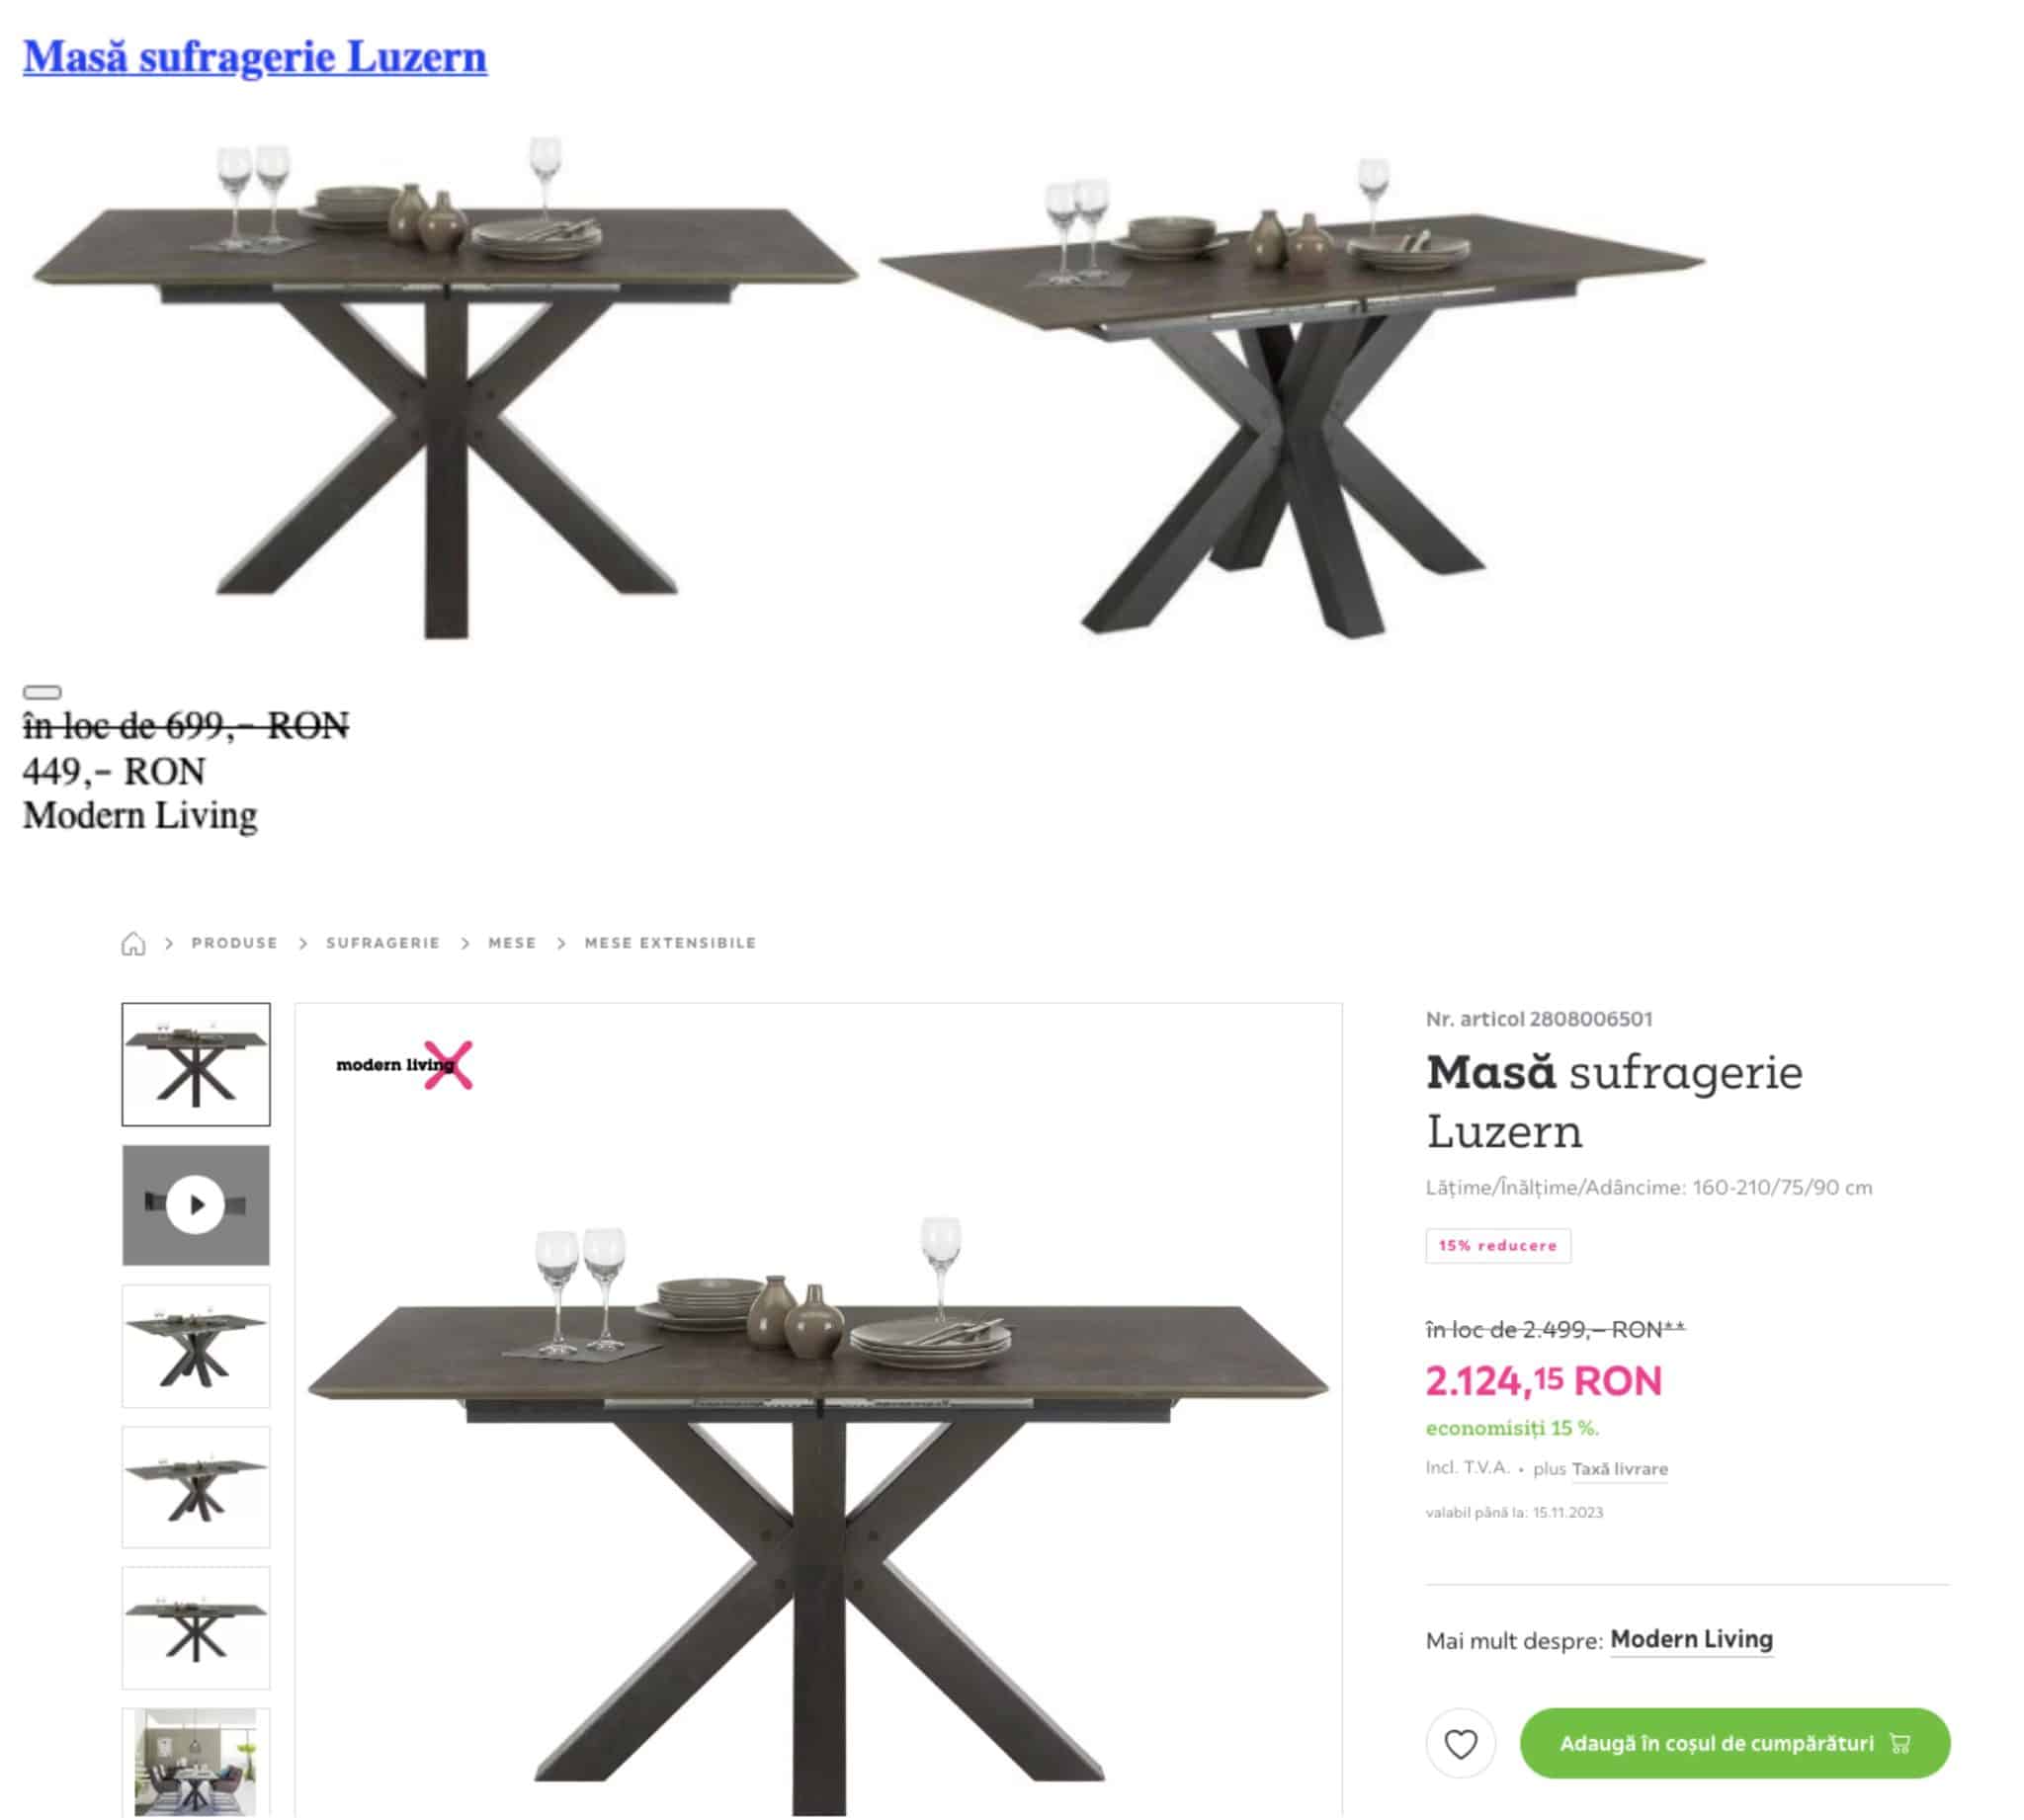Add product to wishlist with heart icon

1460,1744
